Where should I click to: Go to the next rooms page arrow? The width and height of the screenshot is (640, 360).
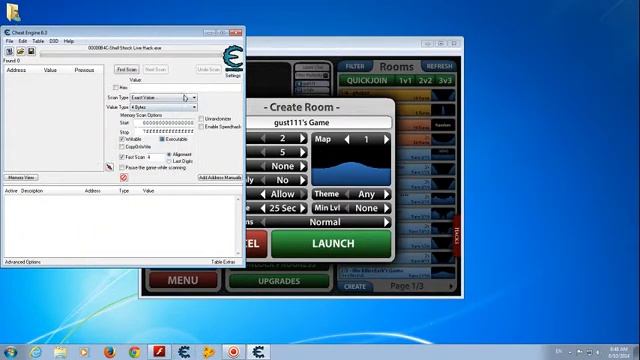(x=451, y=287)
